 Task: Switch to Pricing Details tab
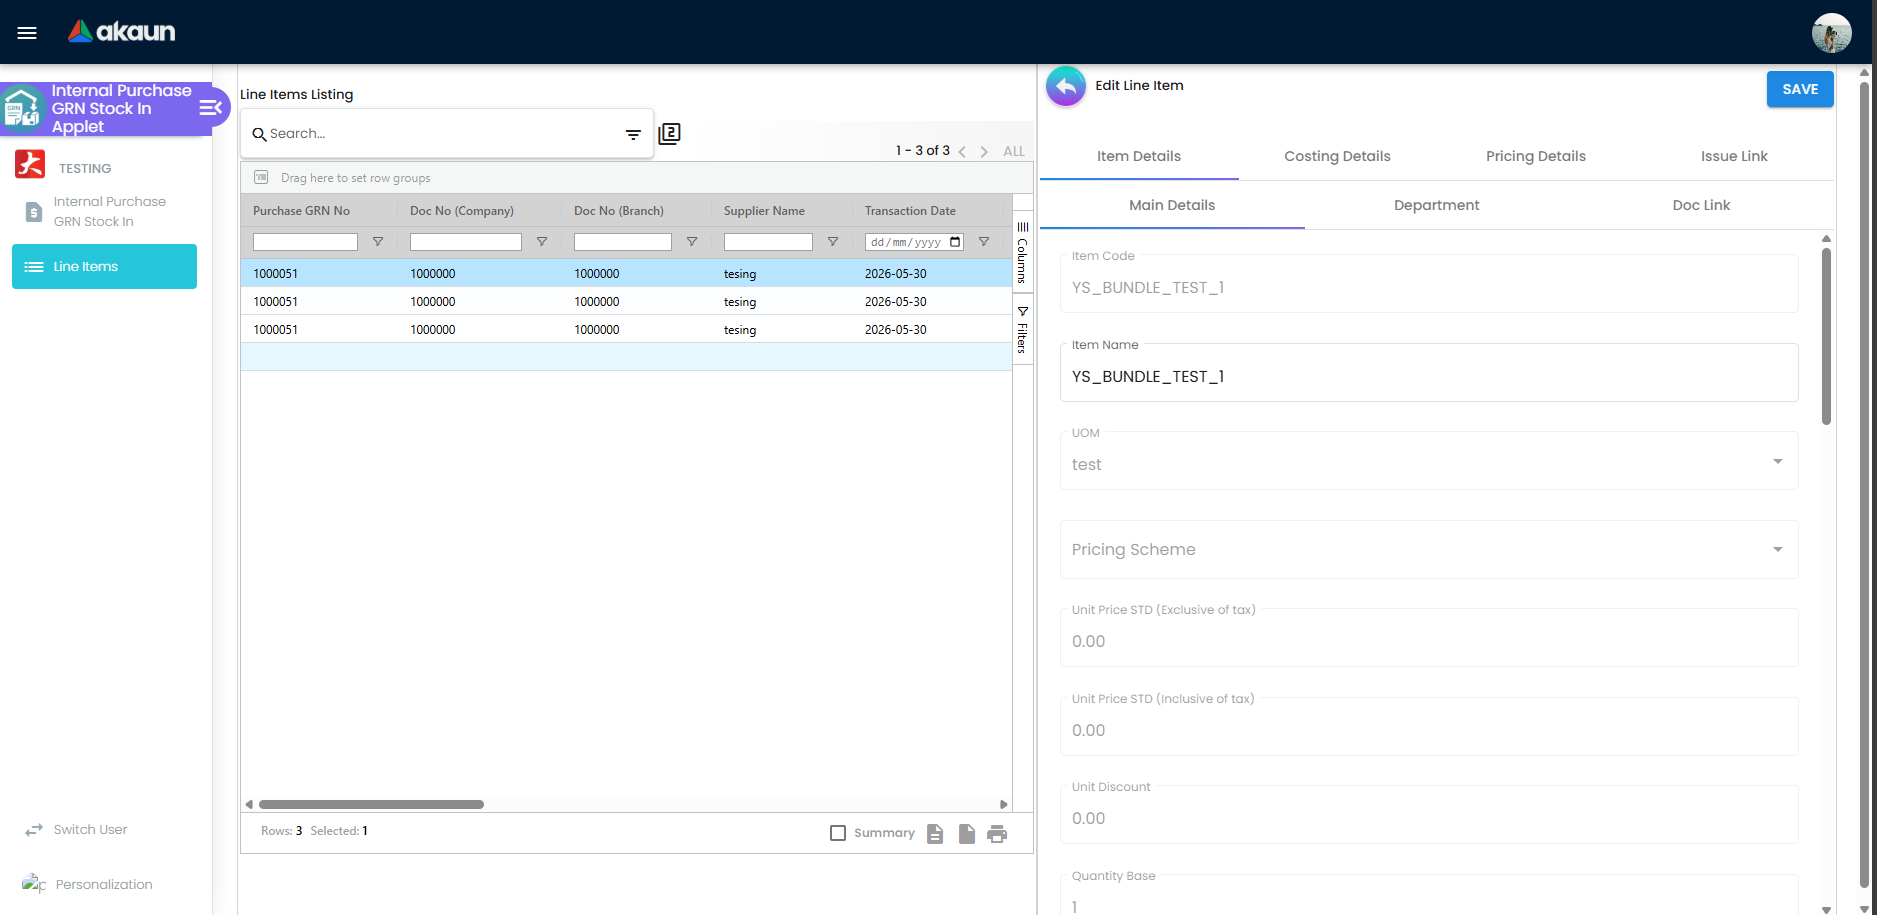coord(1536,156)
